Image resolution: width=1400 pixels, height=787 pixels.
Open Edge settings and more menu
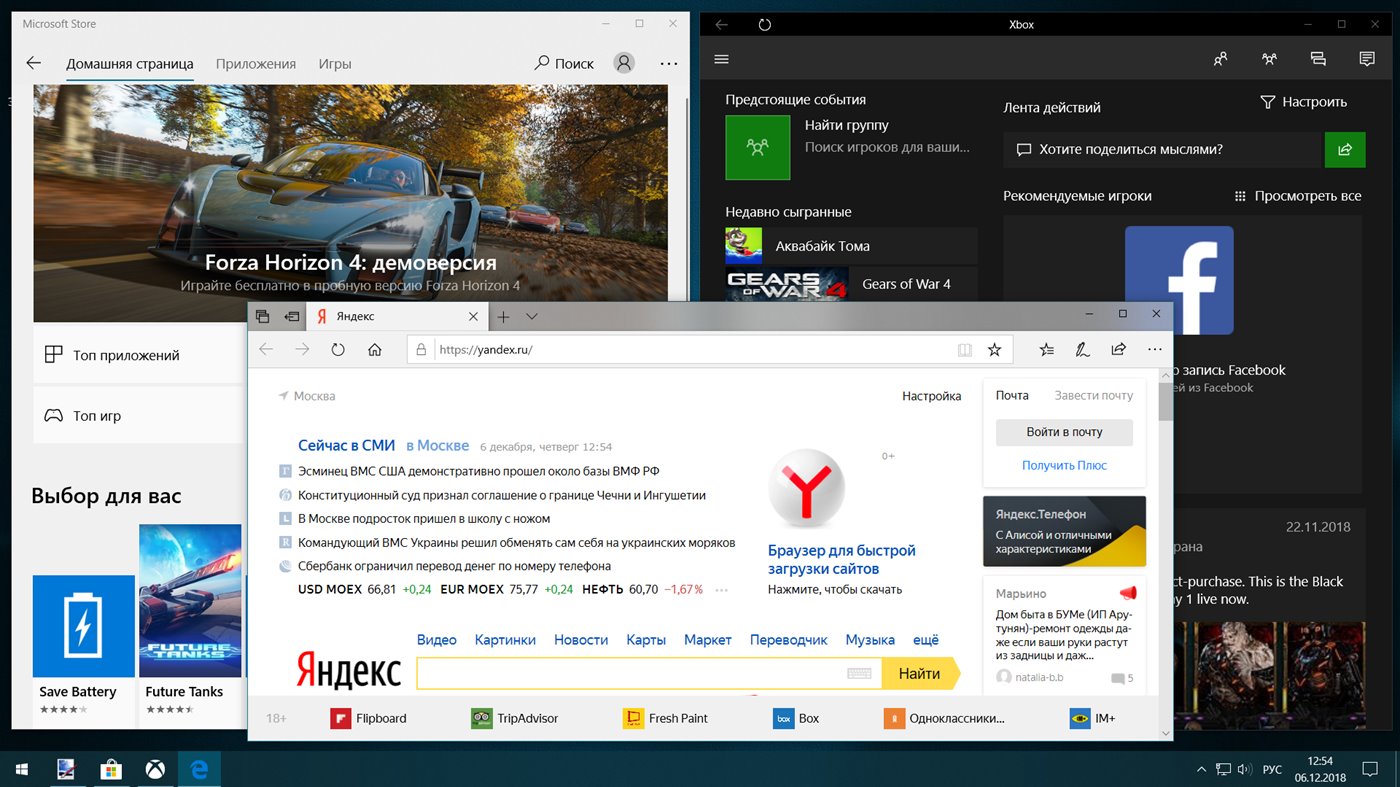1155,350
